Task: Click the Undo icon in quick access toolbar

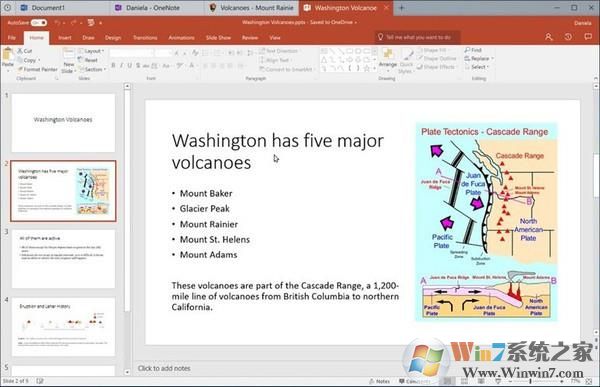Action: 57,23
